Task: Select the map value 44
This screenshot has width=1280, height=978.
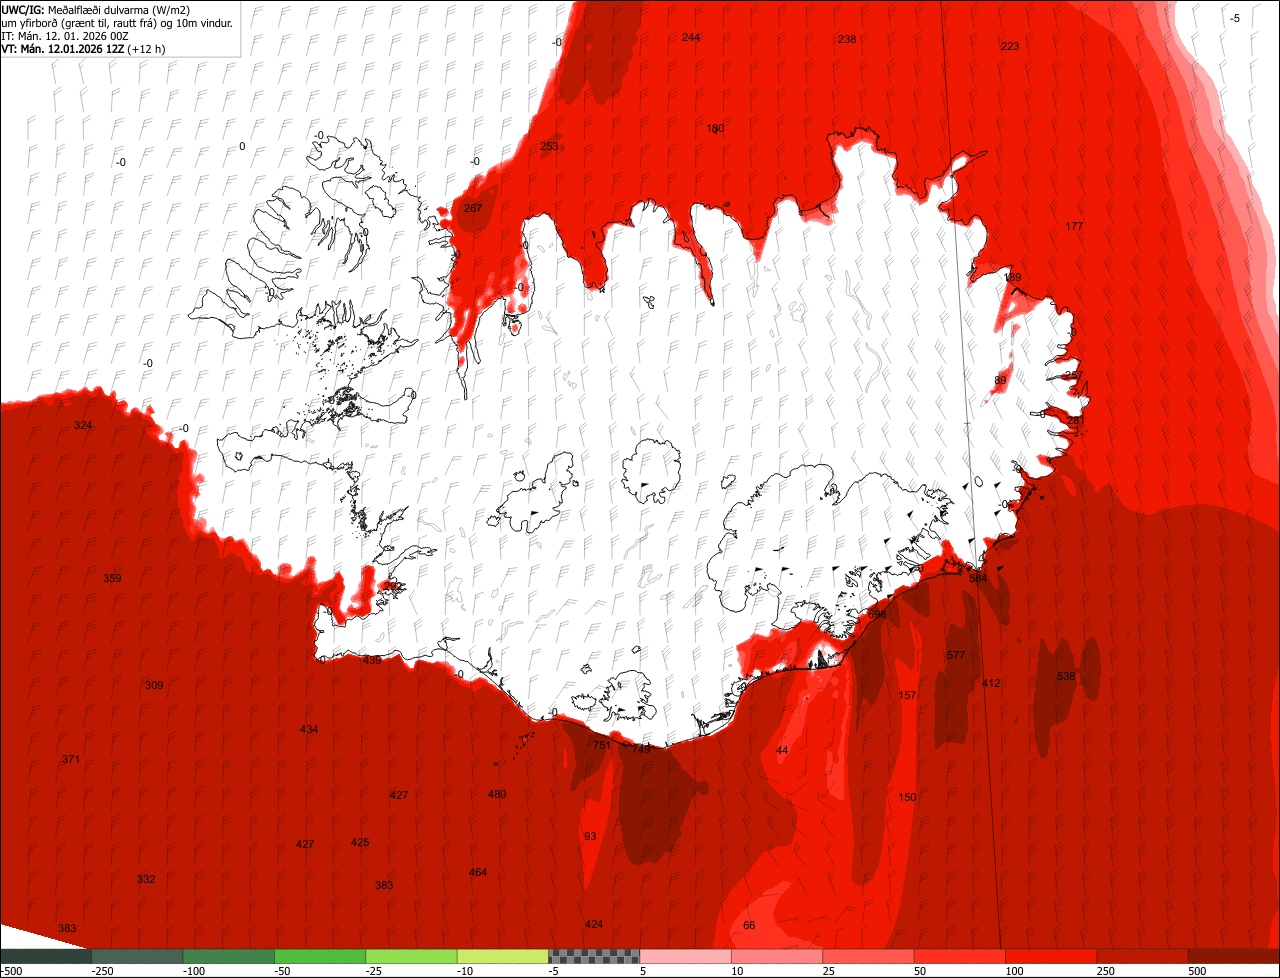Action: [x=782, y=750]
